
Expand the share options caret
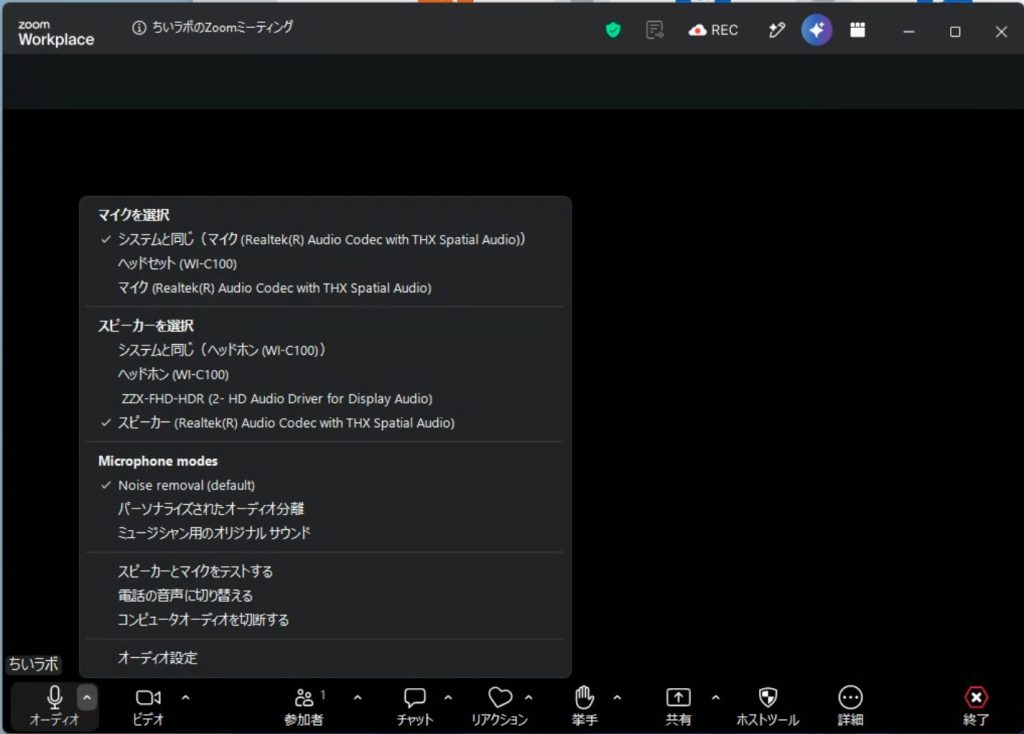[x=716, y=697]
